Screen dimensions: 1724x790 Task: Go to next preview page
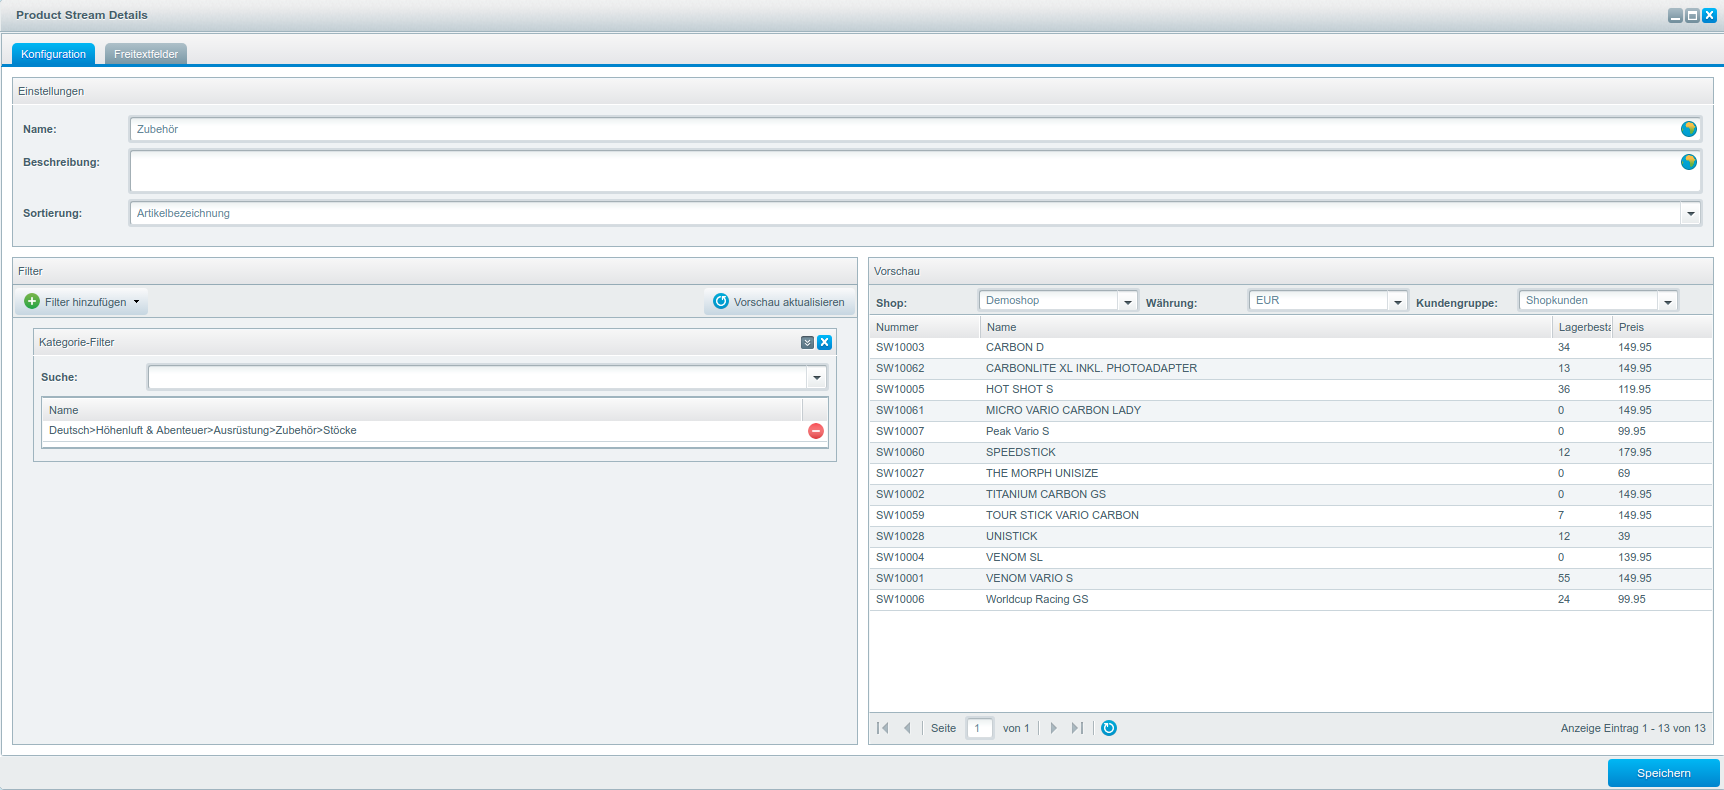(1053, 728)
